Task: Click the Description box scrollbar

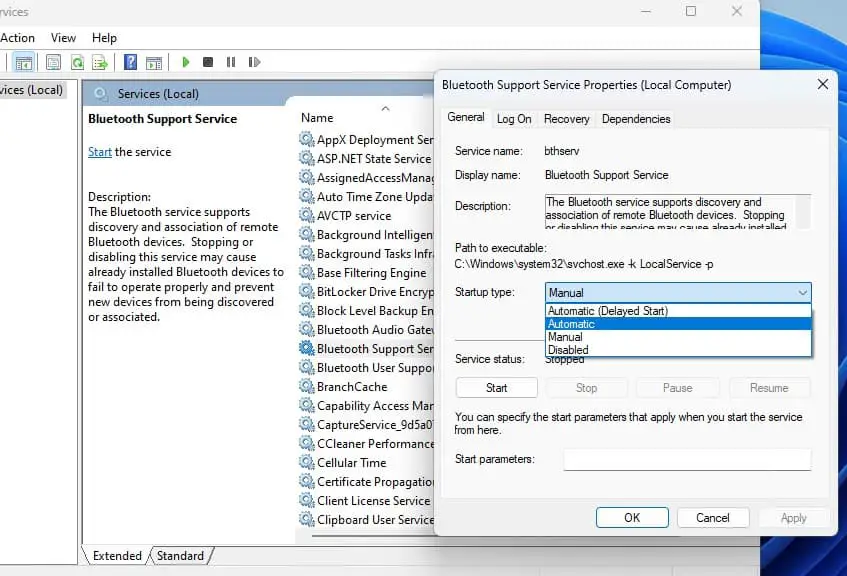Action: 803,212
